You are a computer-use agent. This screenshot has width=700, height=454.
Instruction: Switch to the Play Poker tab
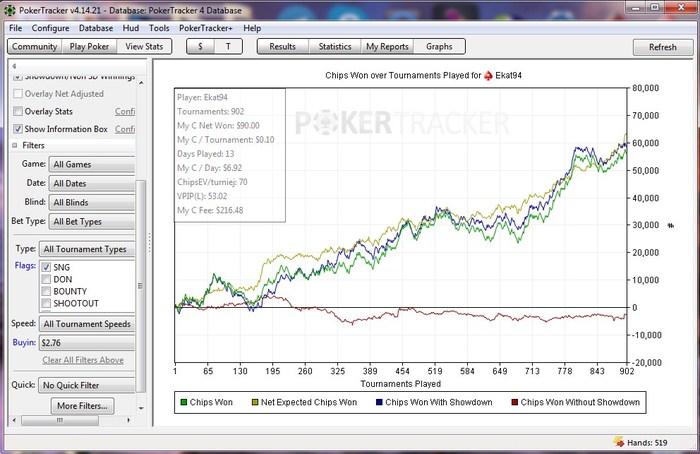[x=89, y=46]
